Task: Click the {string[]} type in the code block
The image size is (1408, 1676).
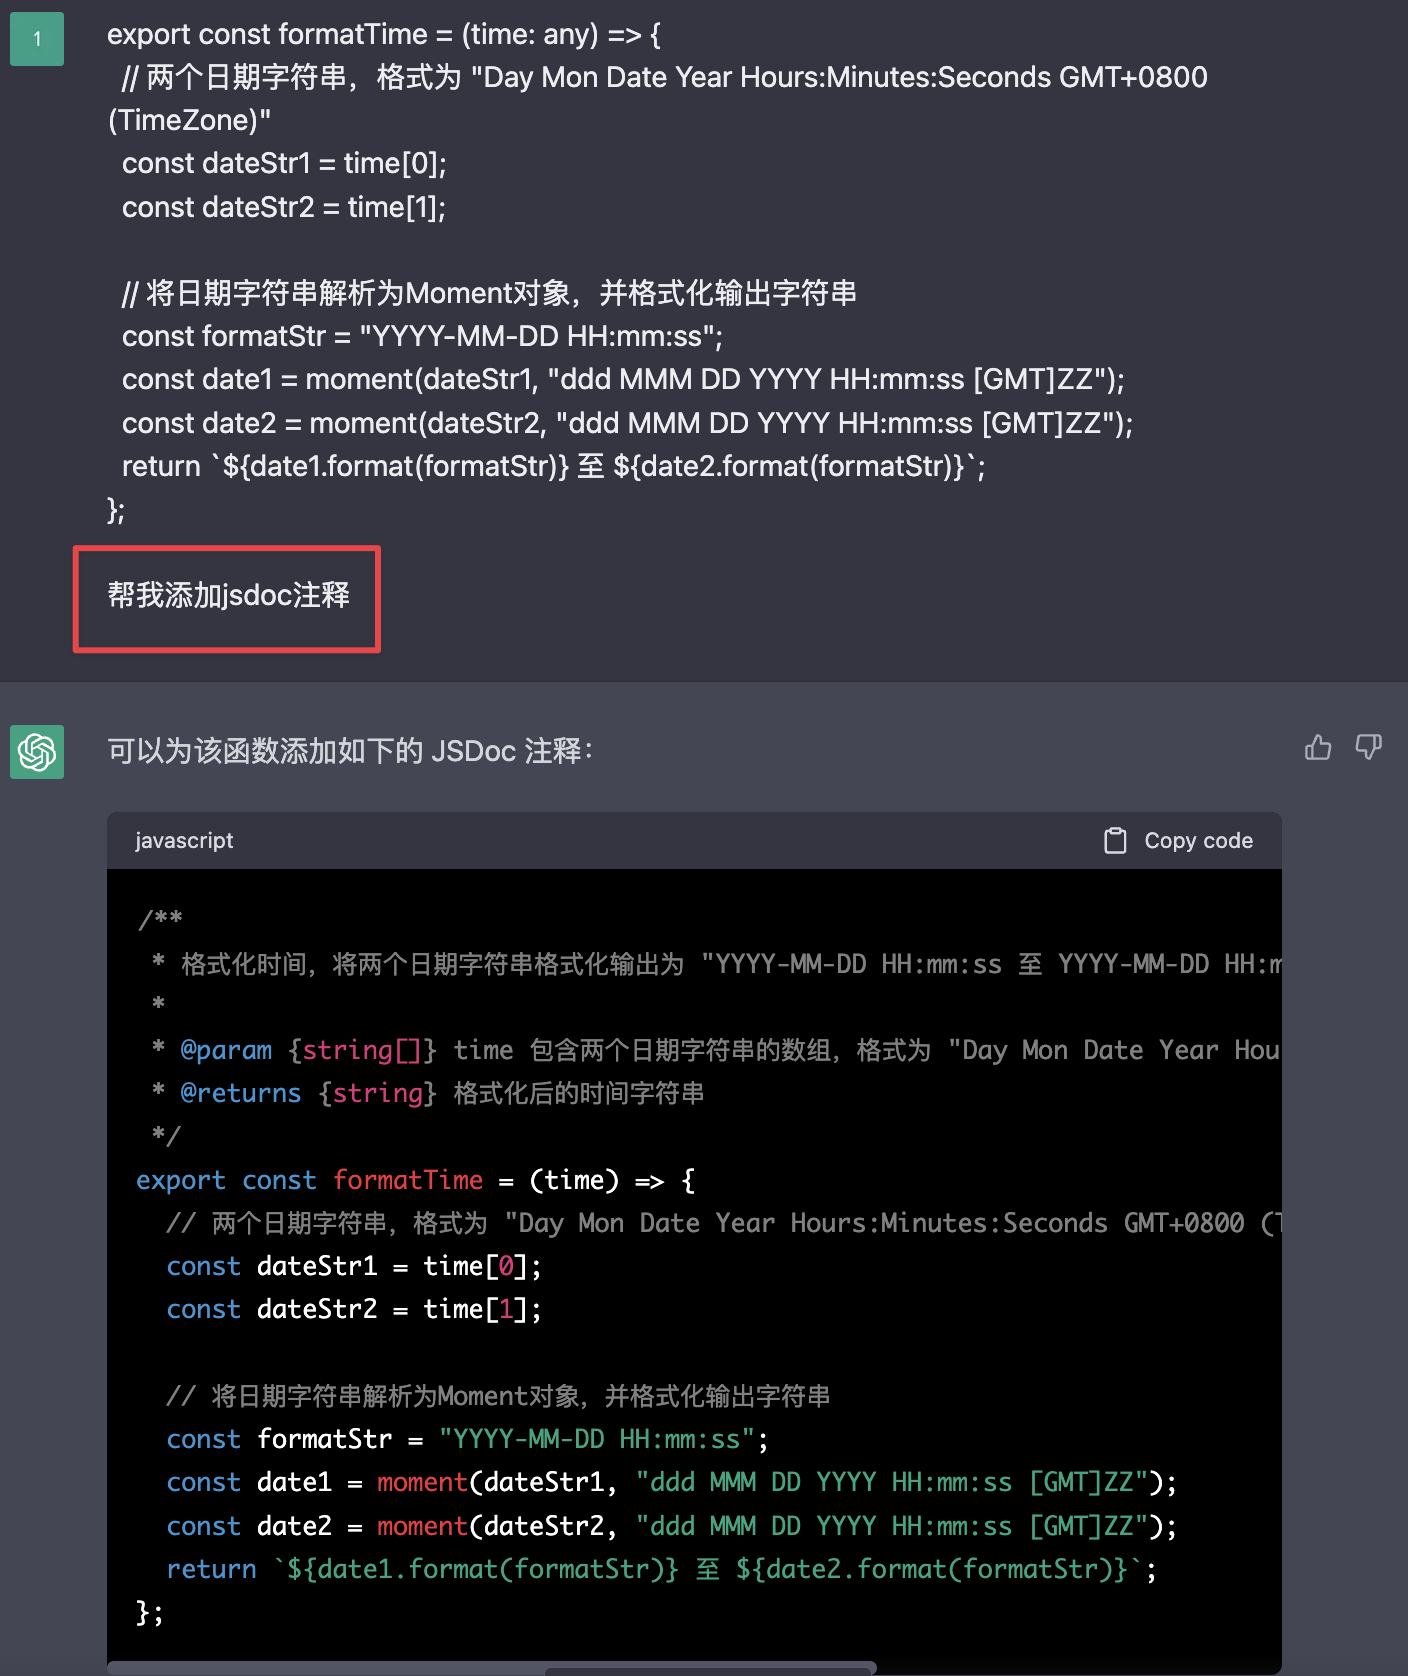Action: click(362, 1050)
